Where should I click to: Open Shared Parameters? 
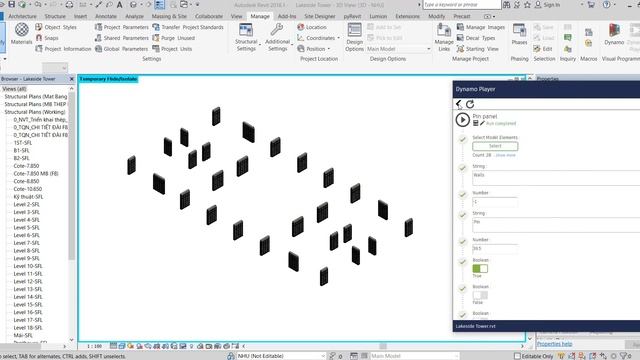(121, 38)
